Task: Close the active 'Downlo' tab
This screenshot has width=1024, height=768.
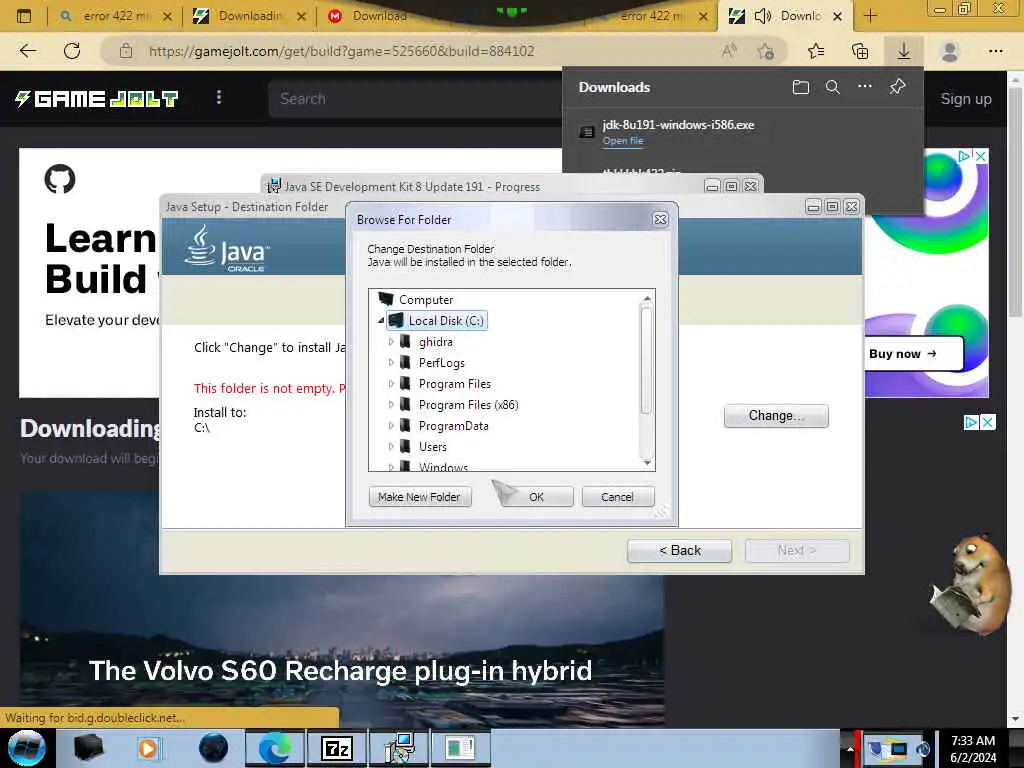Action: [837, 16]
